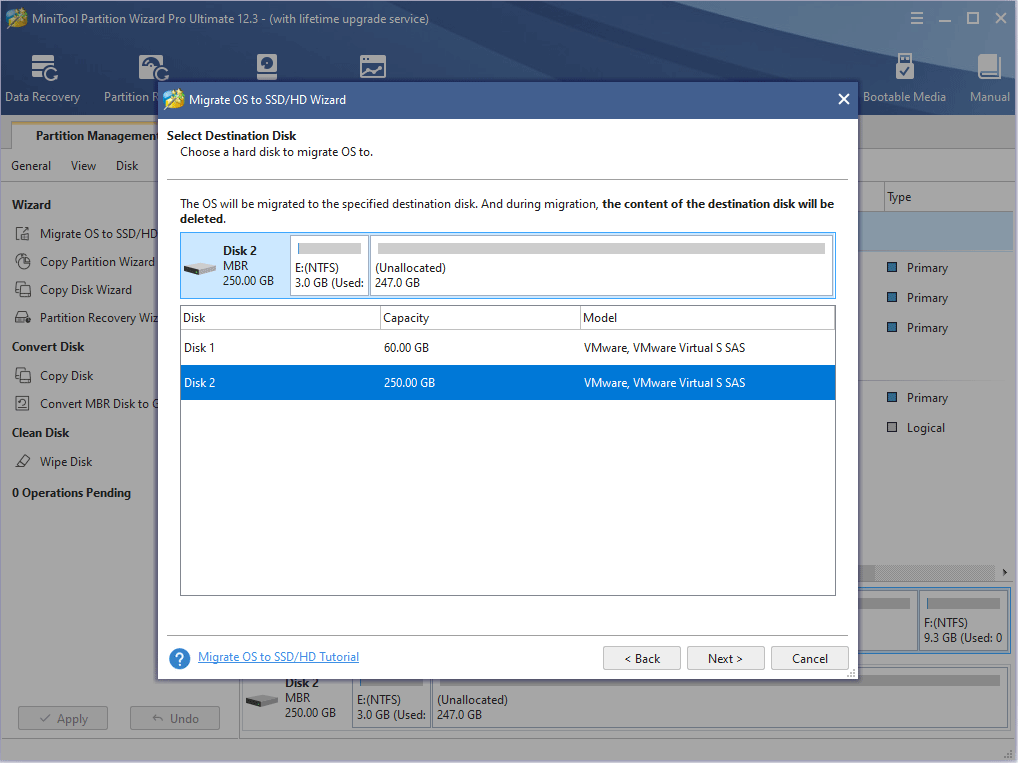Click the Partition Recovery Wizard sidebar icon
This screenshot has height=763, width=1018.
point(23,318)
